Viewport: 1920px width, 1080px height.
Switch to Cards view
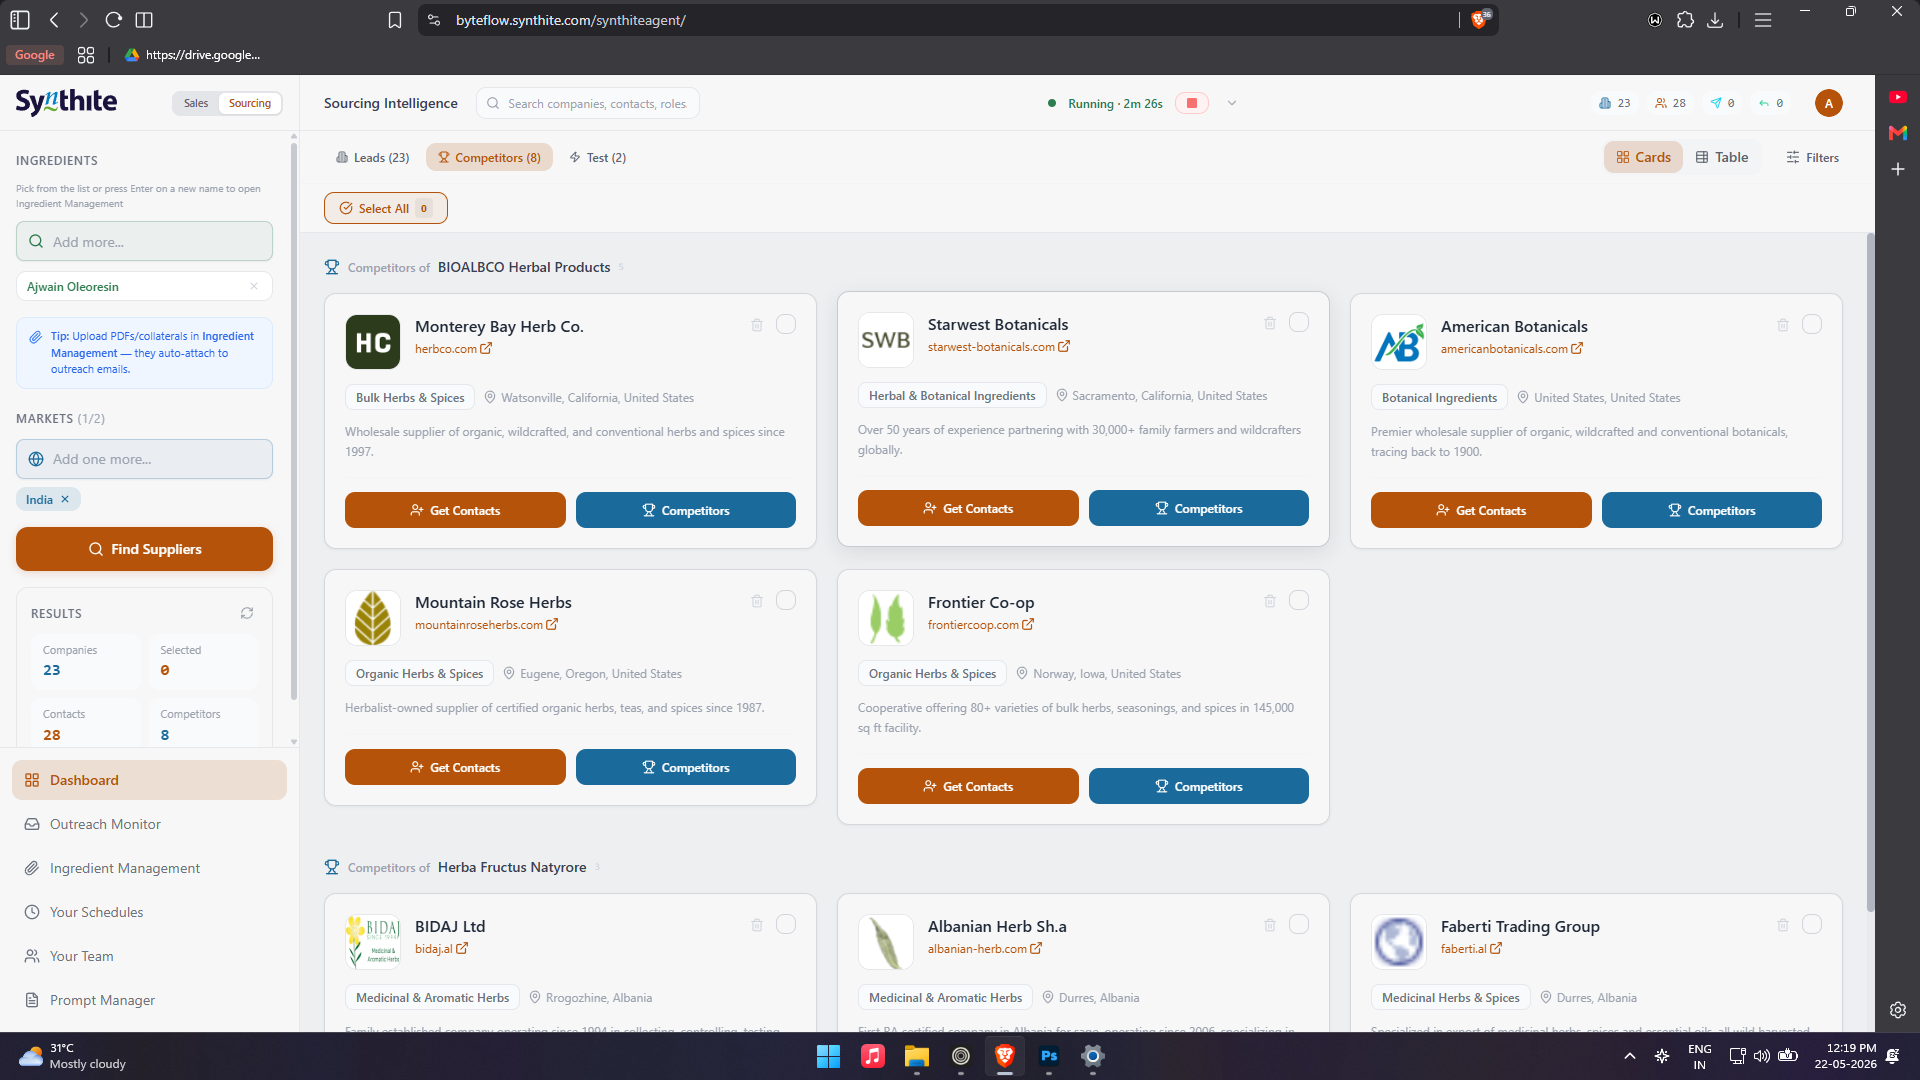point(1643,157)
